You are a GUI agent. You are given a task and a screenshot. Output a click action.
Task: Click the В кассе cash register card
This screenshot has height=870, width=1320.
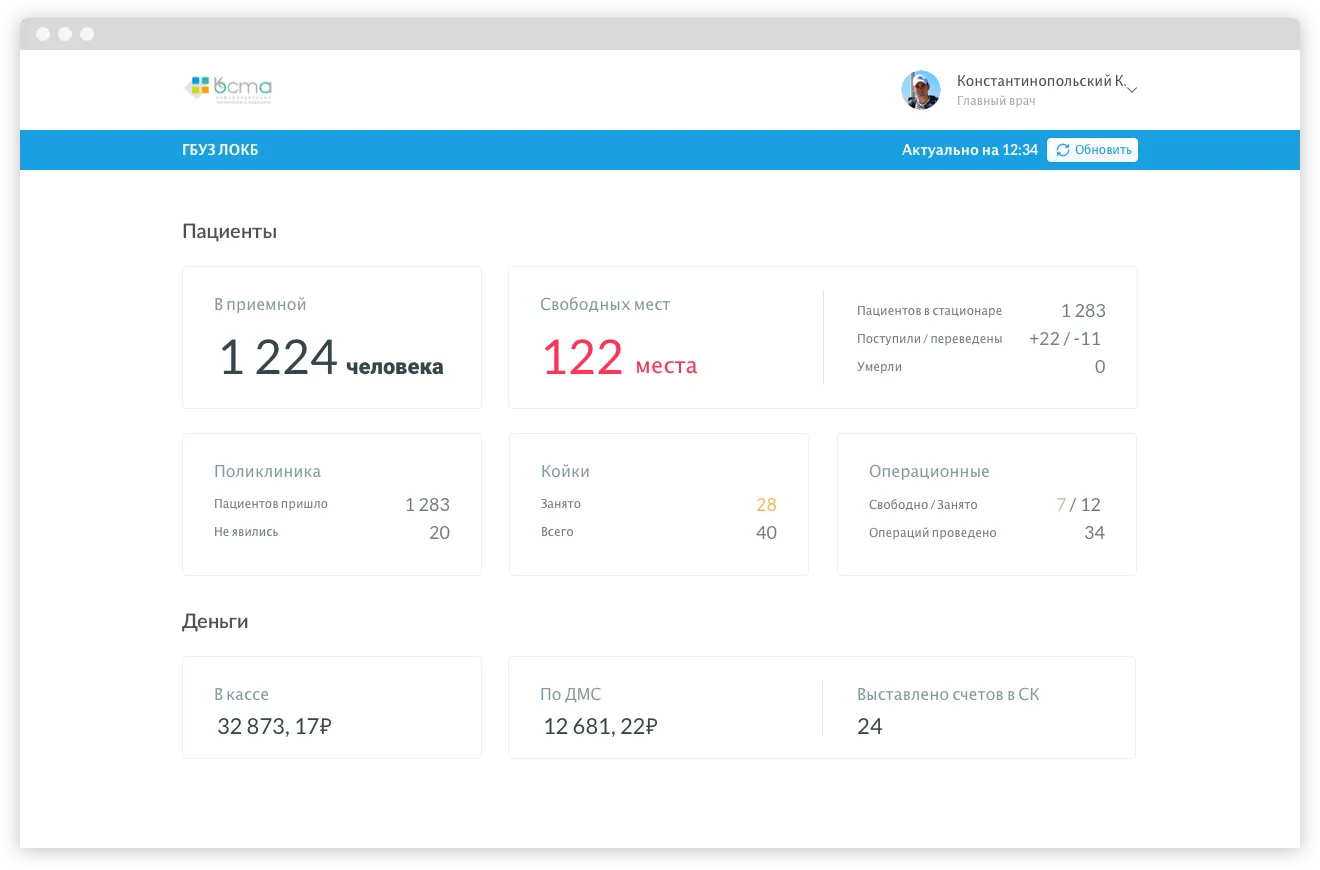click(x=331, y=706)
